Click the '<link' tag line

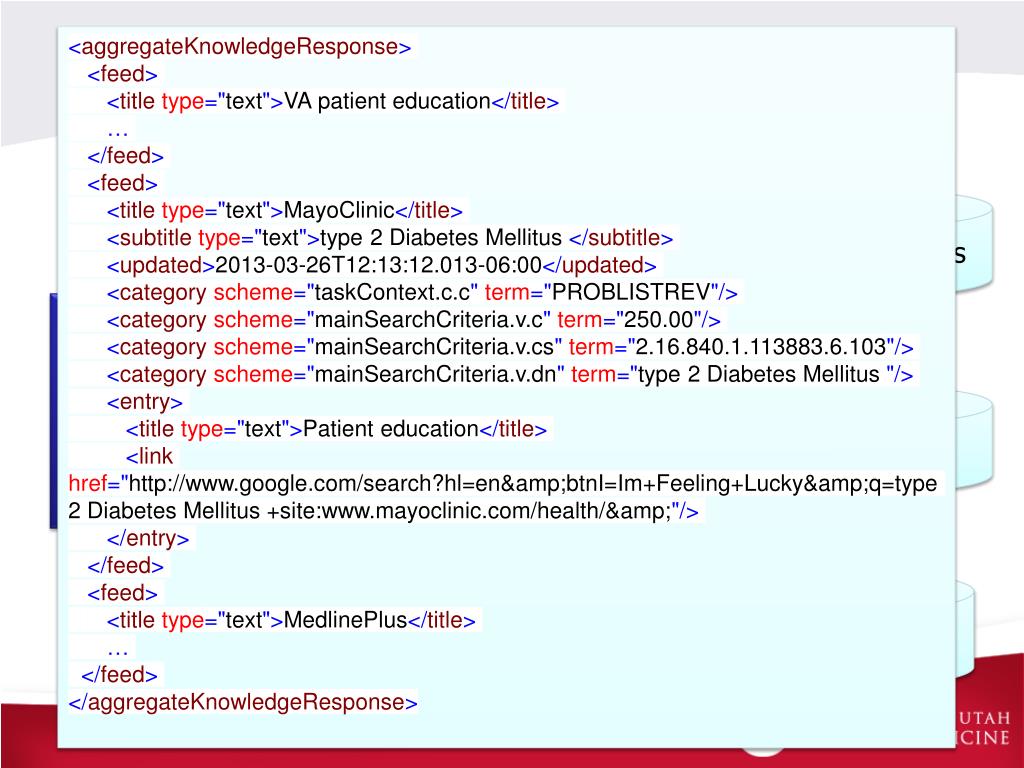pyautogui.click(x=150, y=456)
